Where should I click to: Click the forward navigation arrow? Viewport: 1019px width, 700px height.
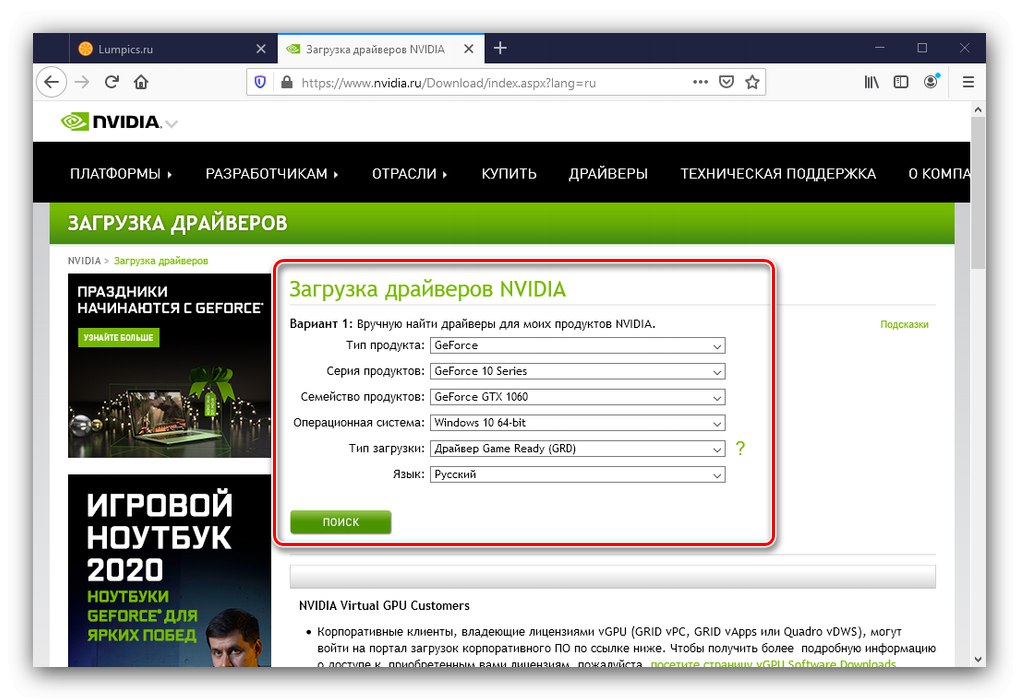click(x=82, y=83)
